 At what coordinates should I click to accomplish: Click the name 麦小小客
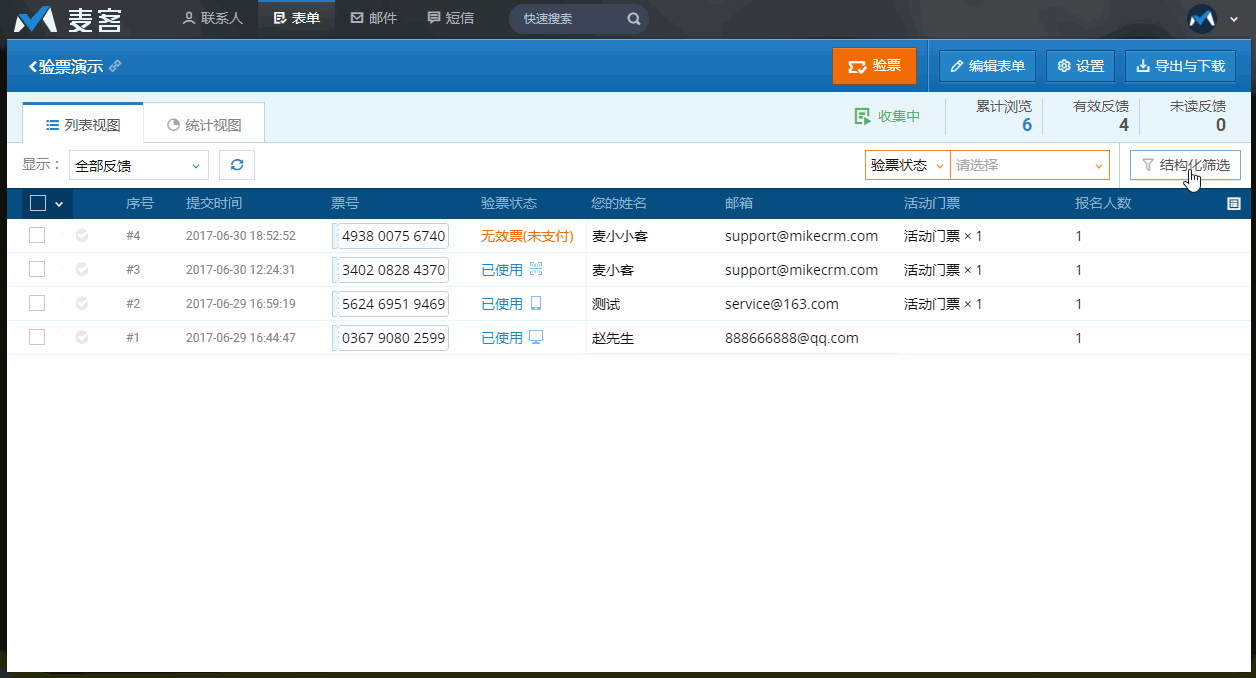(x=620, y=237)
